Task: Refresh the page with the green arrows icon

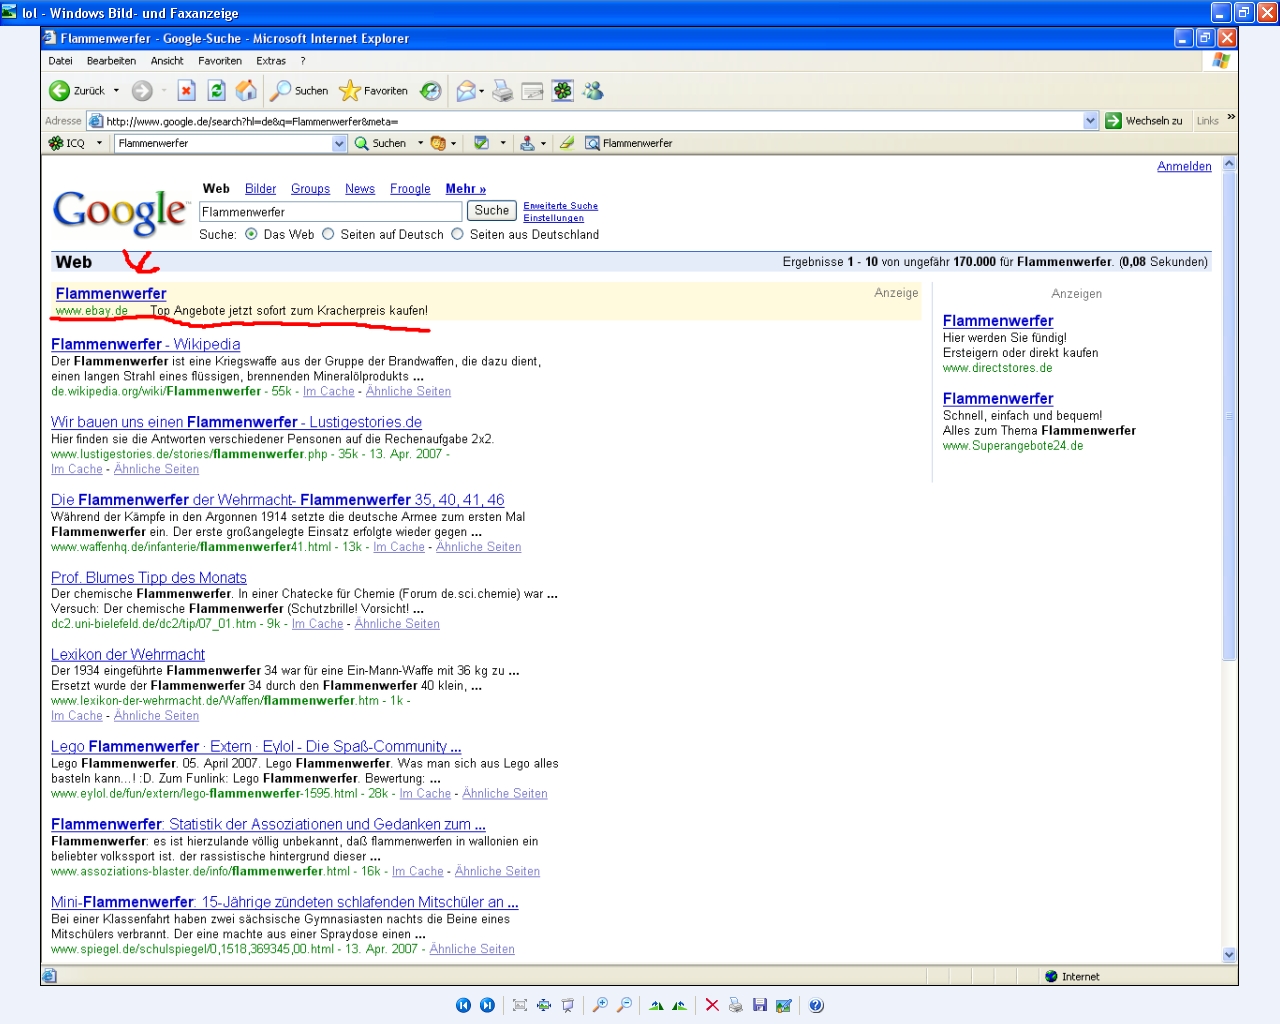Action: pyautogui.click(x=216, y=91)
